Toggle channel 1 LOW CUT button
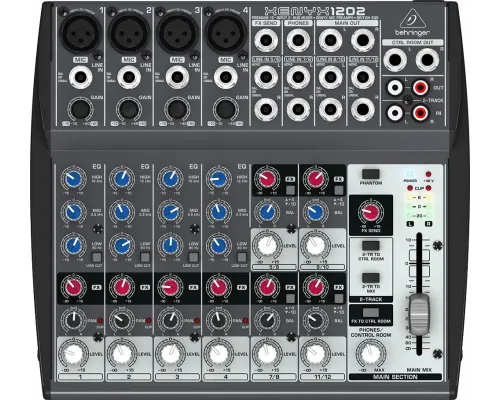500x400 pixels. tap(97, 257)
